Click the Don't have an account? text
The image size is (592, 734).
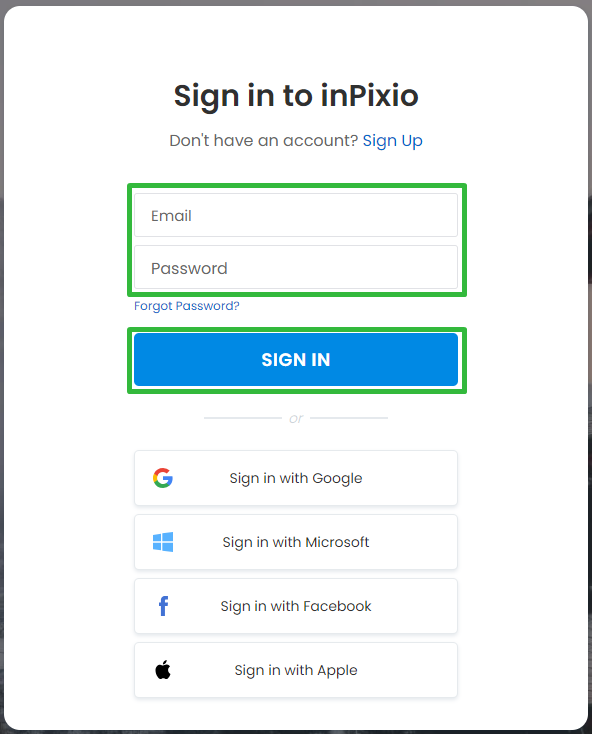click(263, 140)
